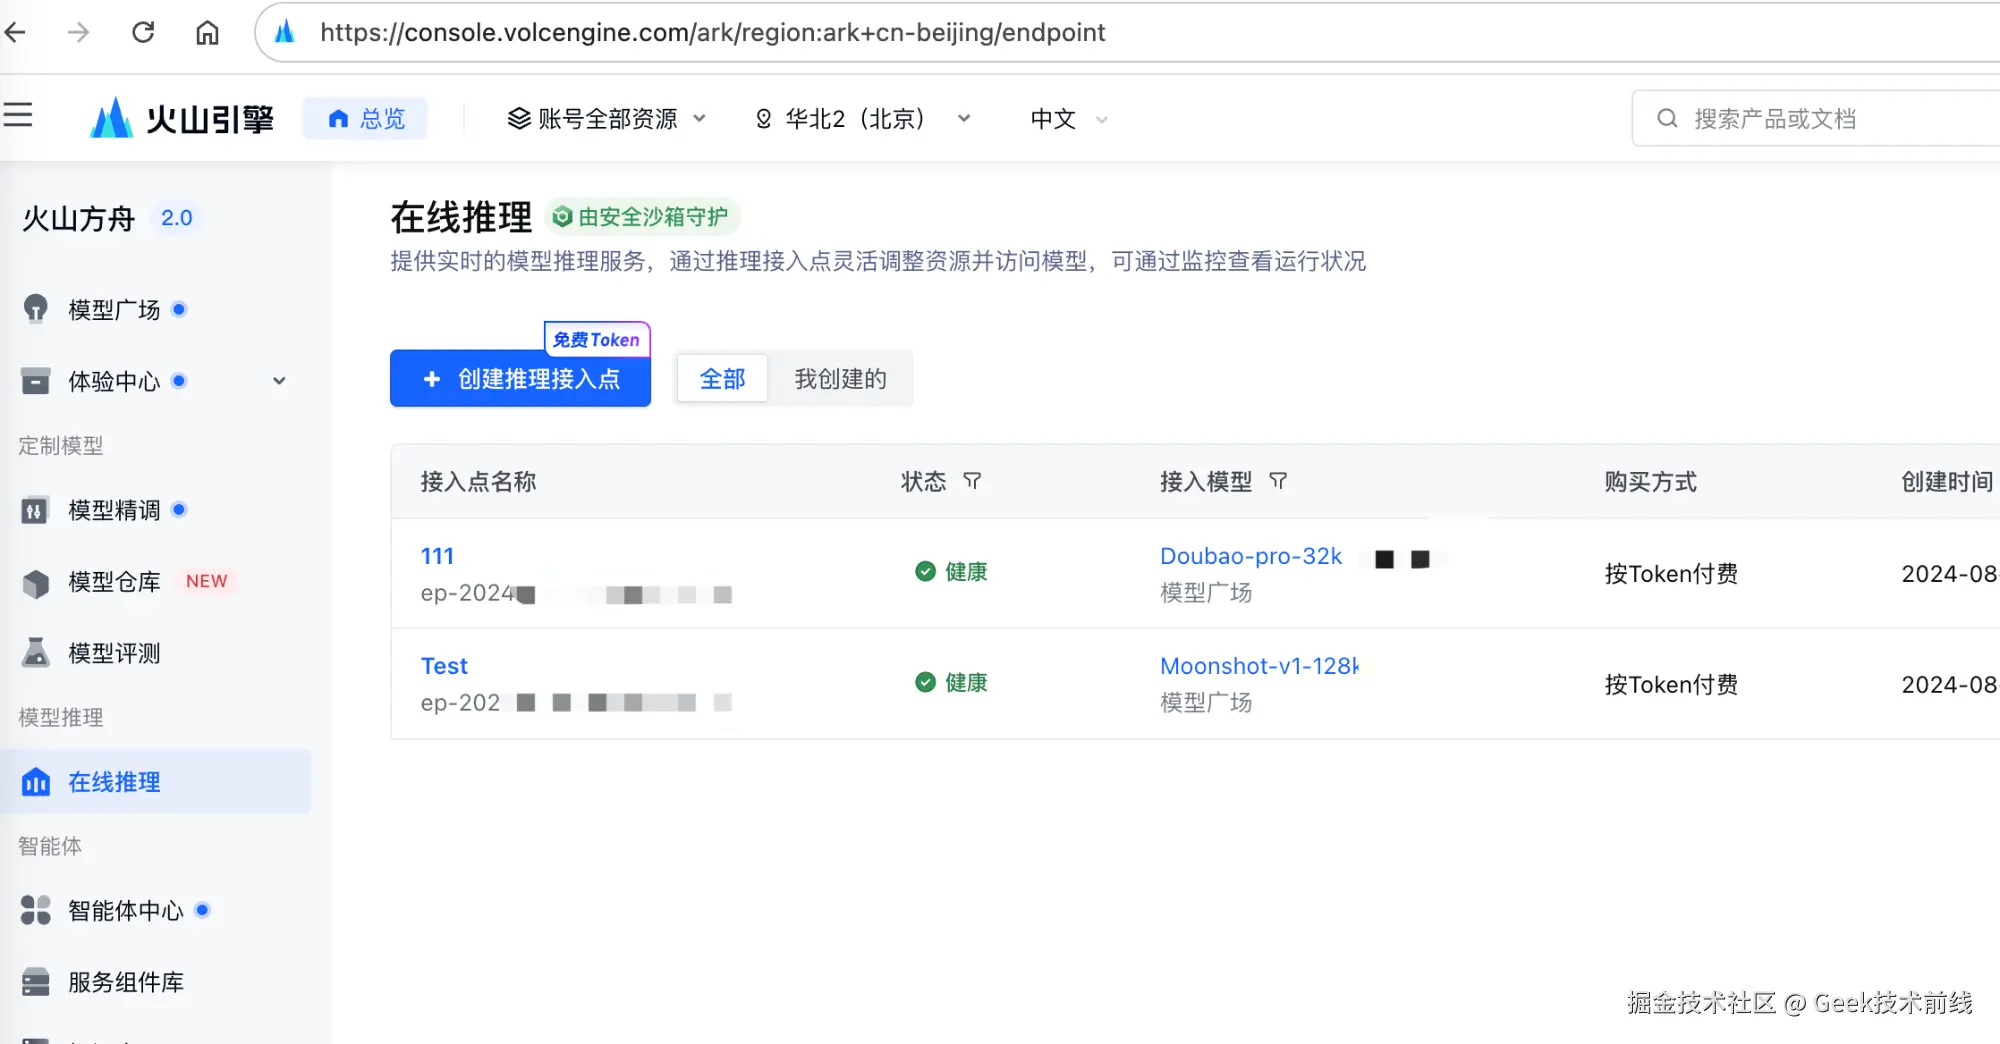
Task: Click the 搜索产品或文档 search field
Action: click(1816, 118)
